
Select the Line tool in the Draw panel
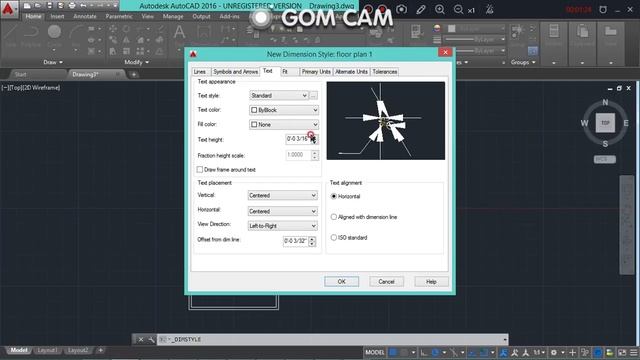pos(11,36)
